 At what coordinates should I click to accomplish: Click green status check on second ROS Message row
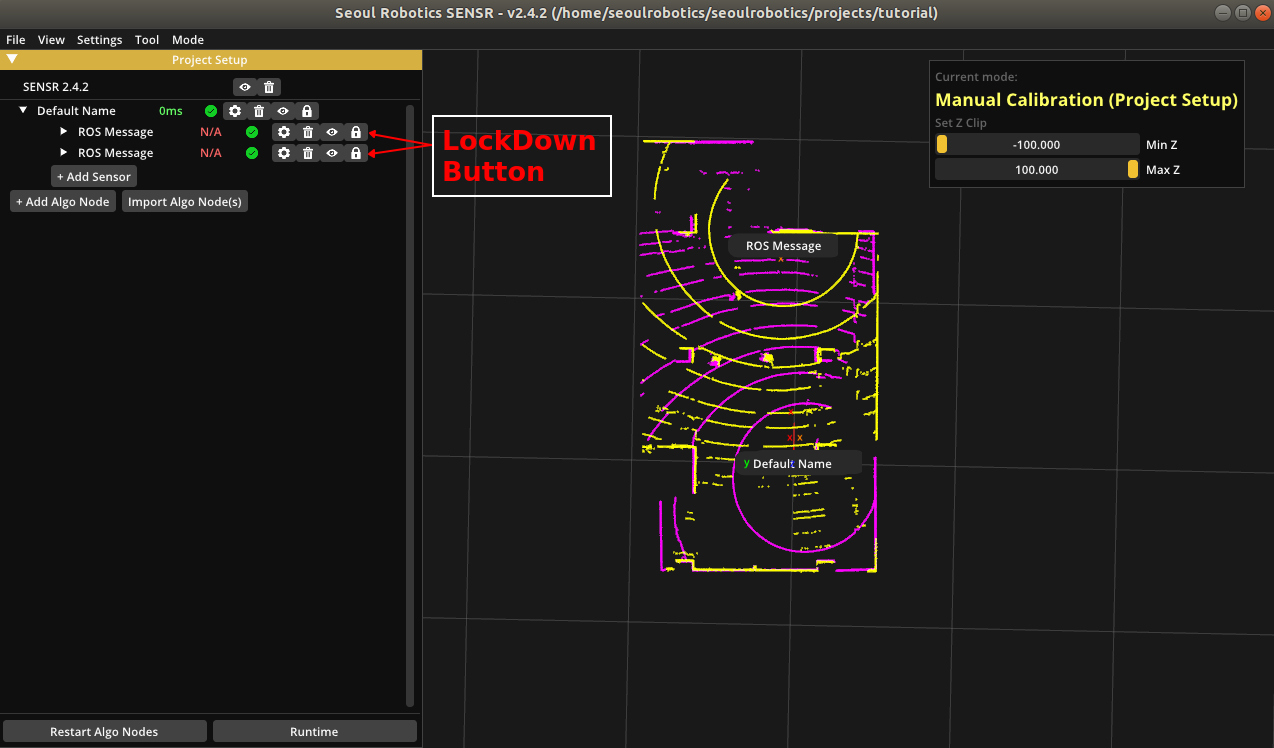point(252,153)
